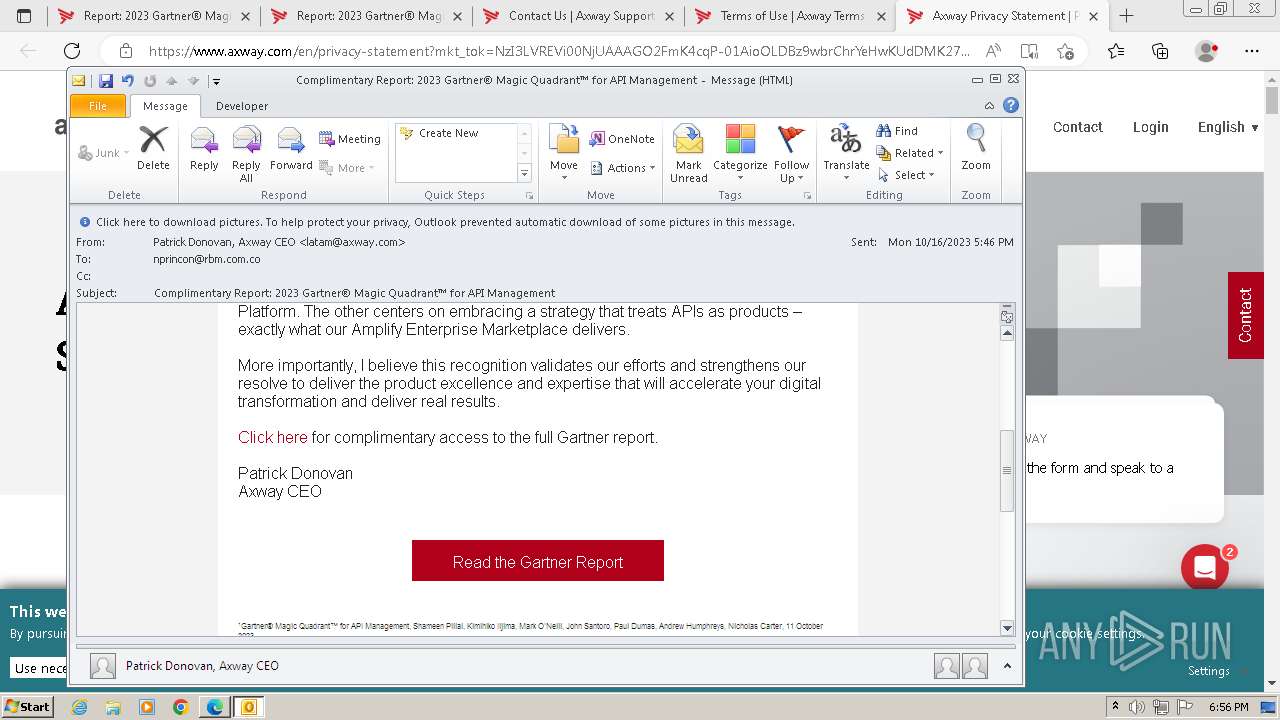The height and width of the screenshot is (720, 1280).
Task: Click the Start button
Action: pyautogui.click(x=27, y=707)
